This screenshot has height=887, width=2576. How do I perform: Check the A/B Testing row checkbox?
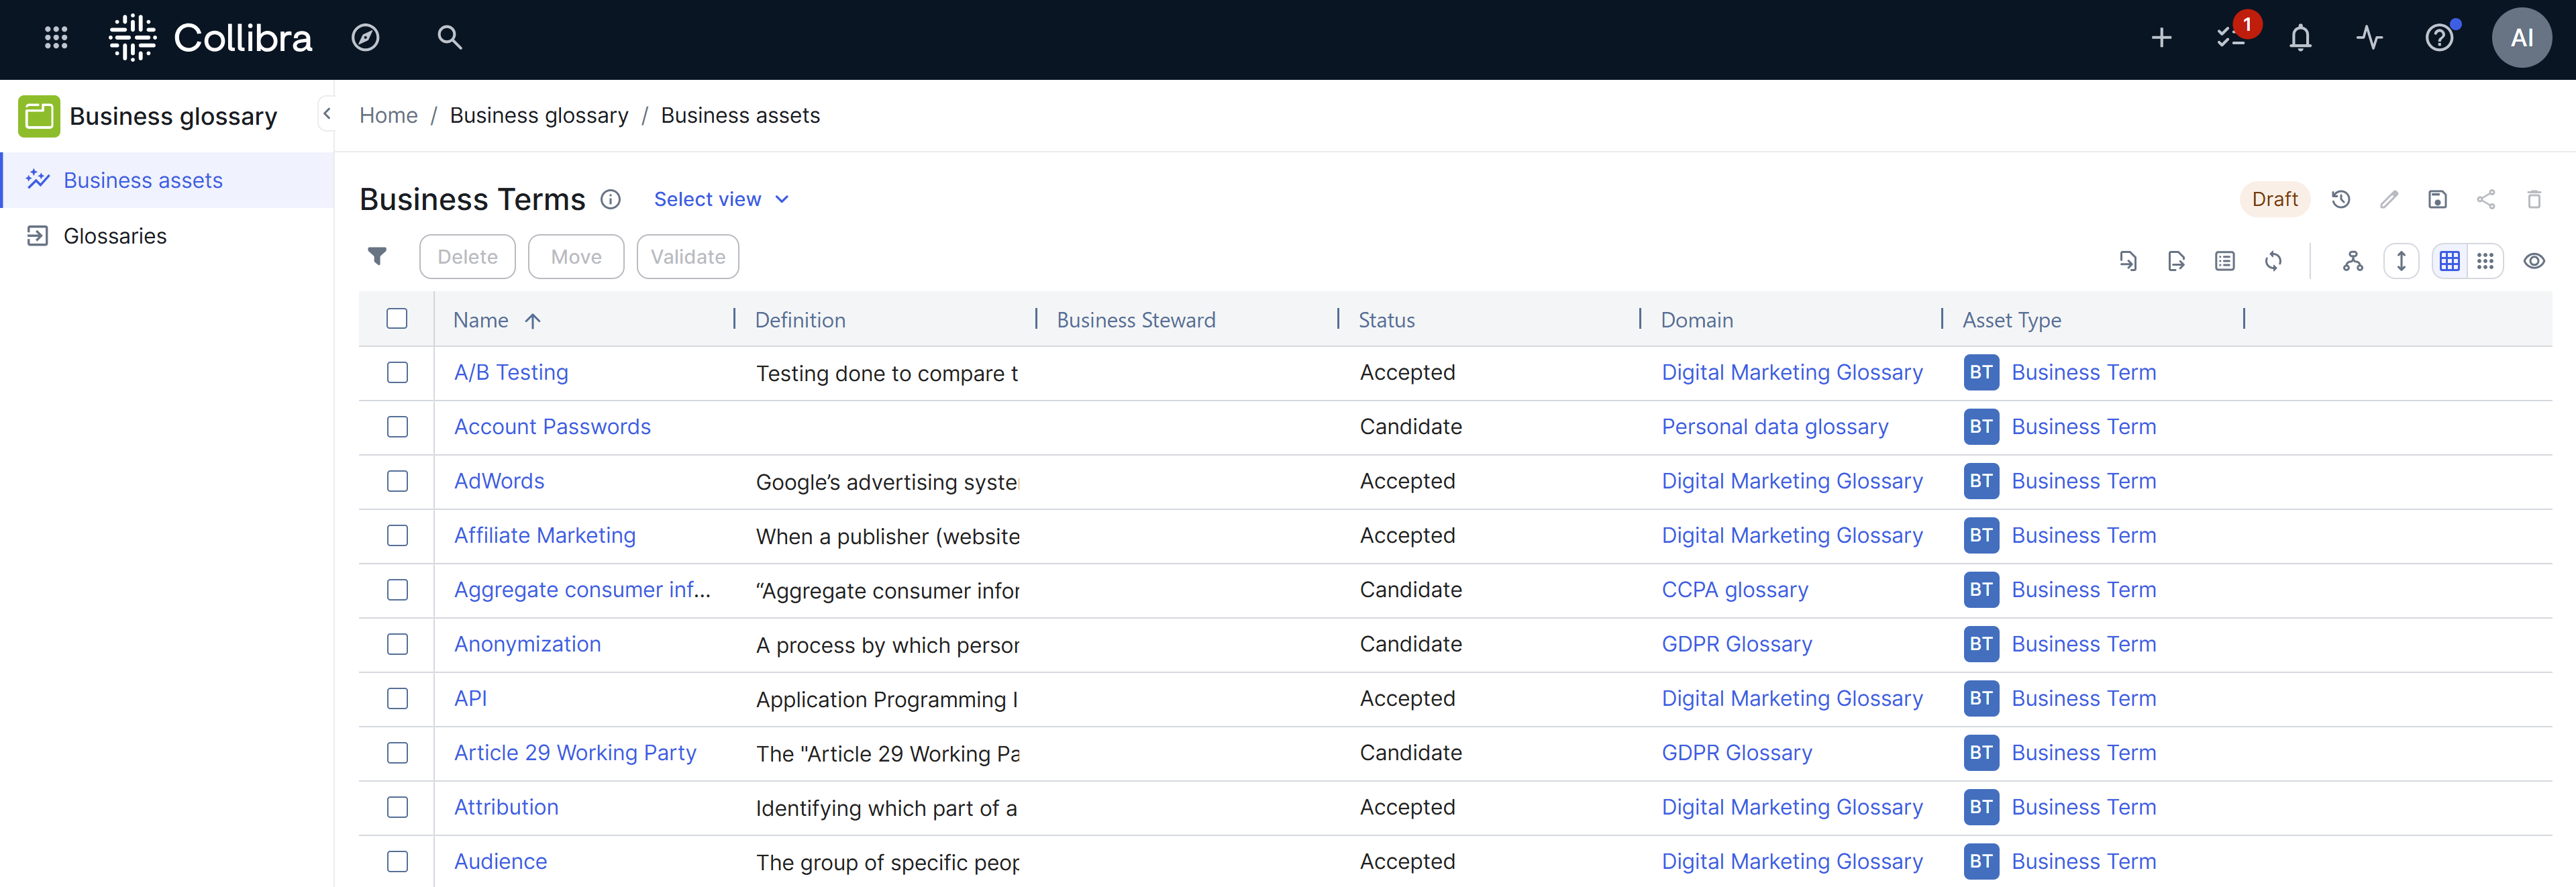pos(397,372)
